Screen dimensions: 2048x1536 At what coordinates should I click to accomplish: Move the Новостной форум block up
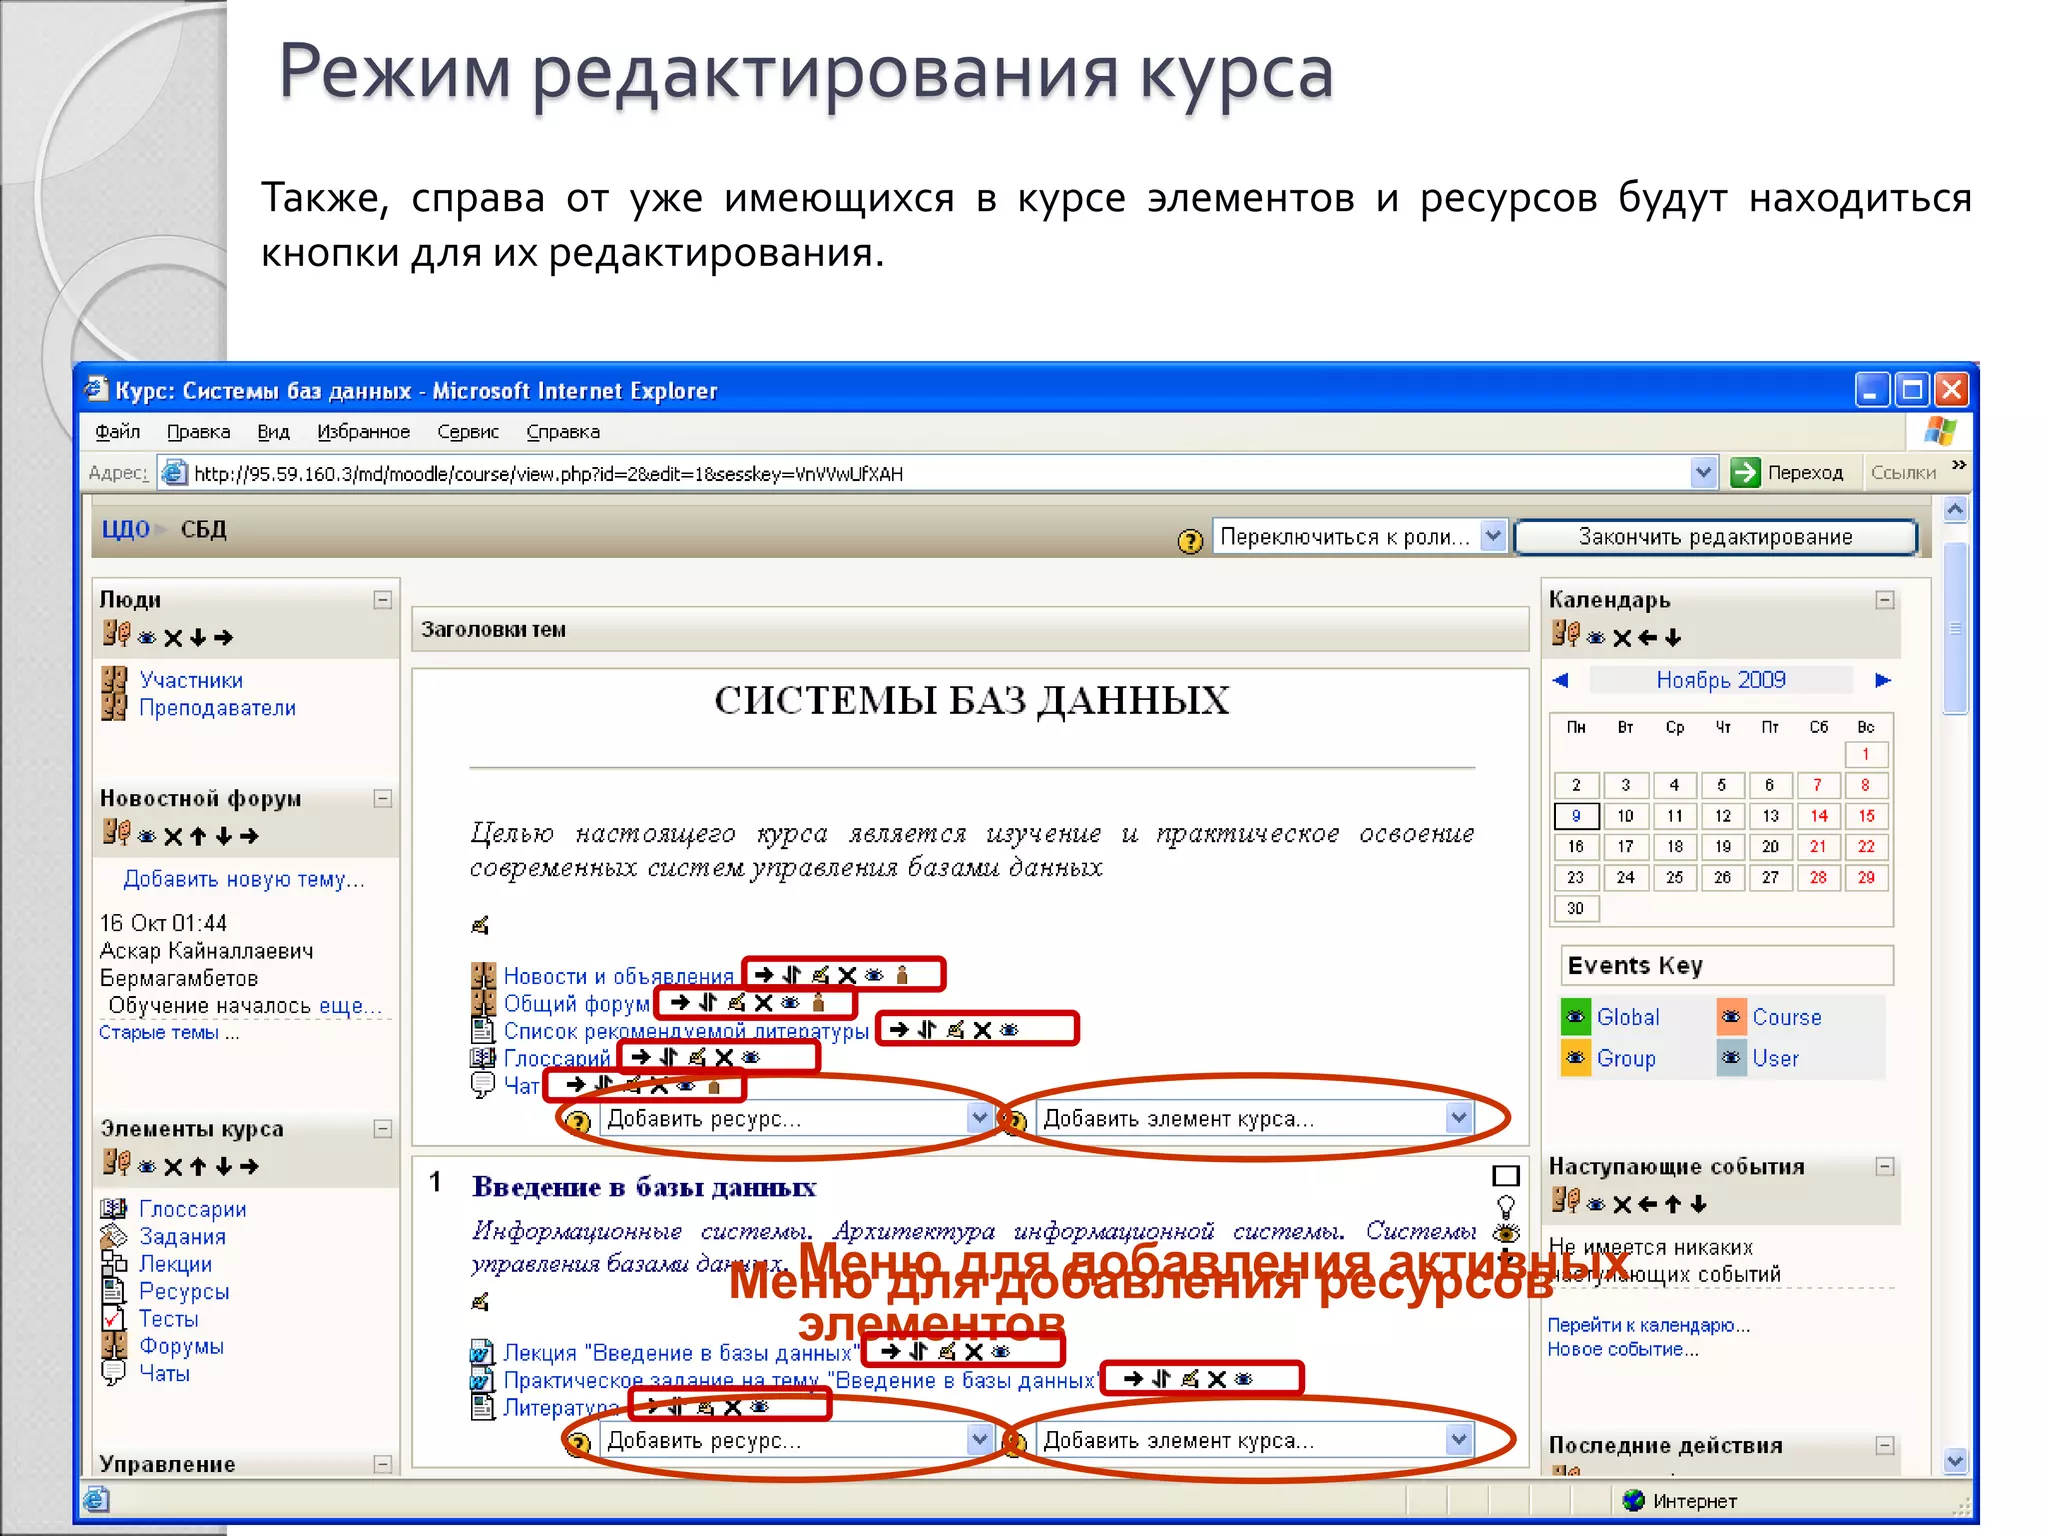point(198,836)
